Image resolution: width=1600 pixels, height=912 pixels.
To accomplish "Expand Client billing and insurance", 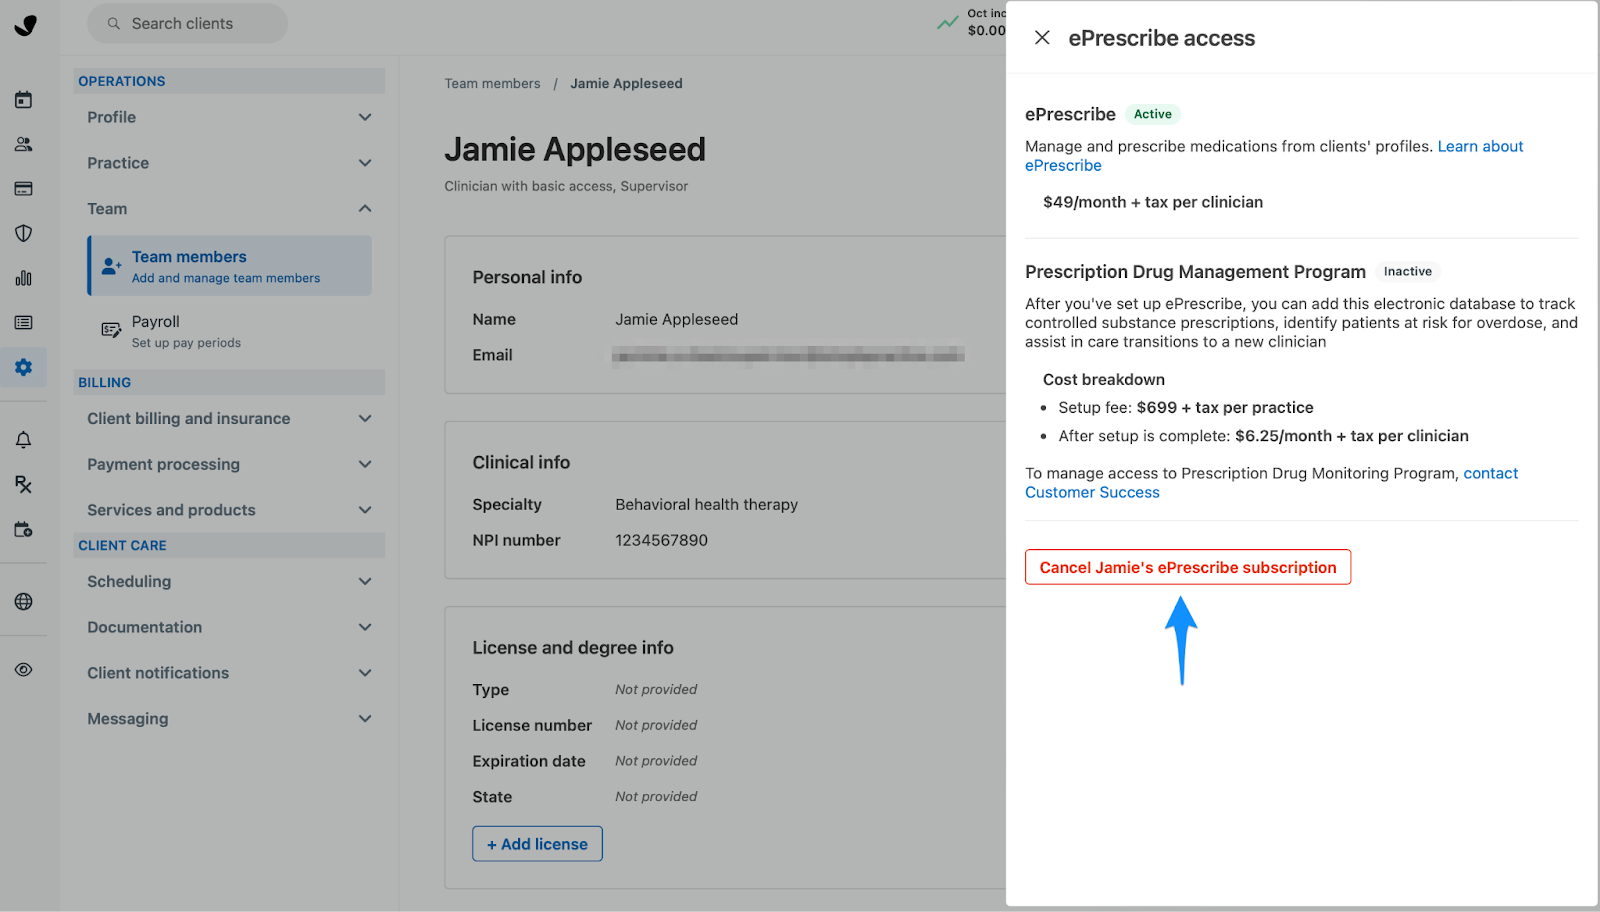I will coord(229,419).
